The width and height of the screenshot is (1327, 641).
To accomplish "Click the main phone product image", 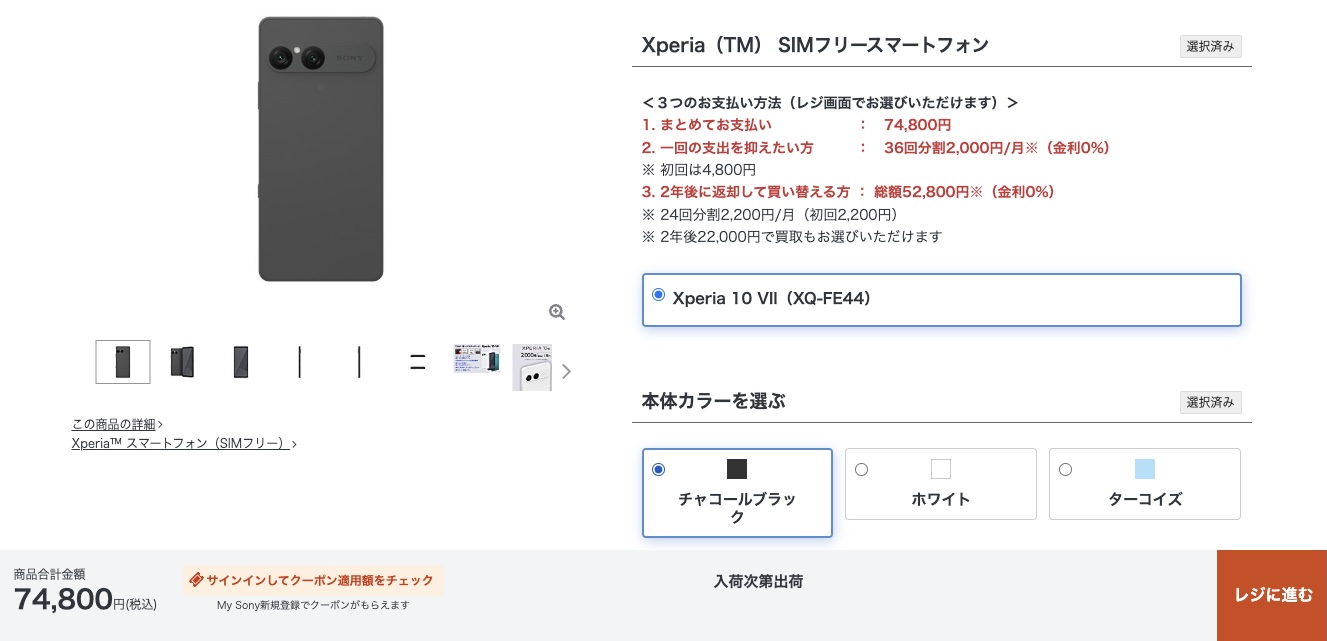I will tap(321, 150).
